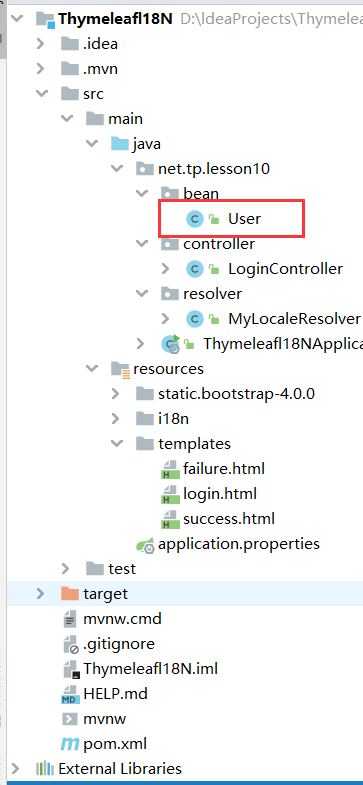
Task: Collapse the resolver package arrow
Action: [x=142, y=293]
